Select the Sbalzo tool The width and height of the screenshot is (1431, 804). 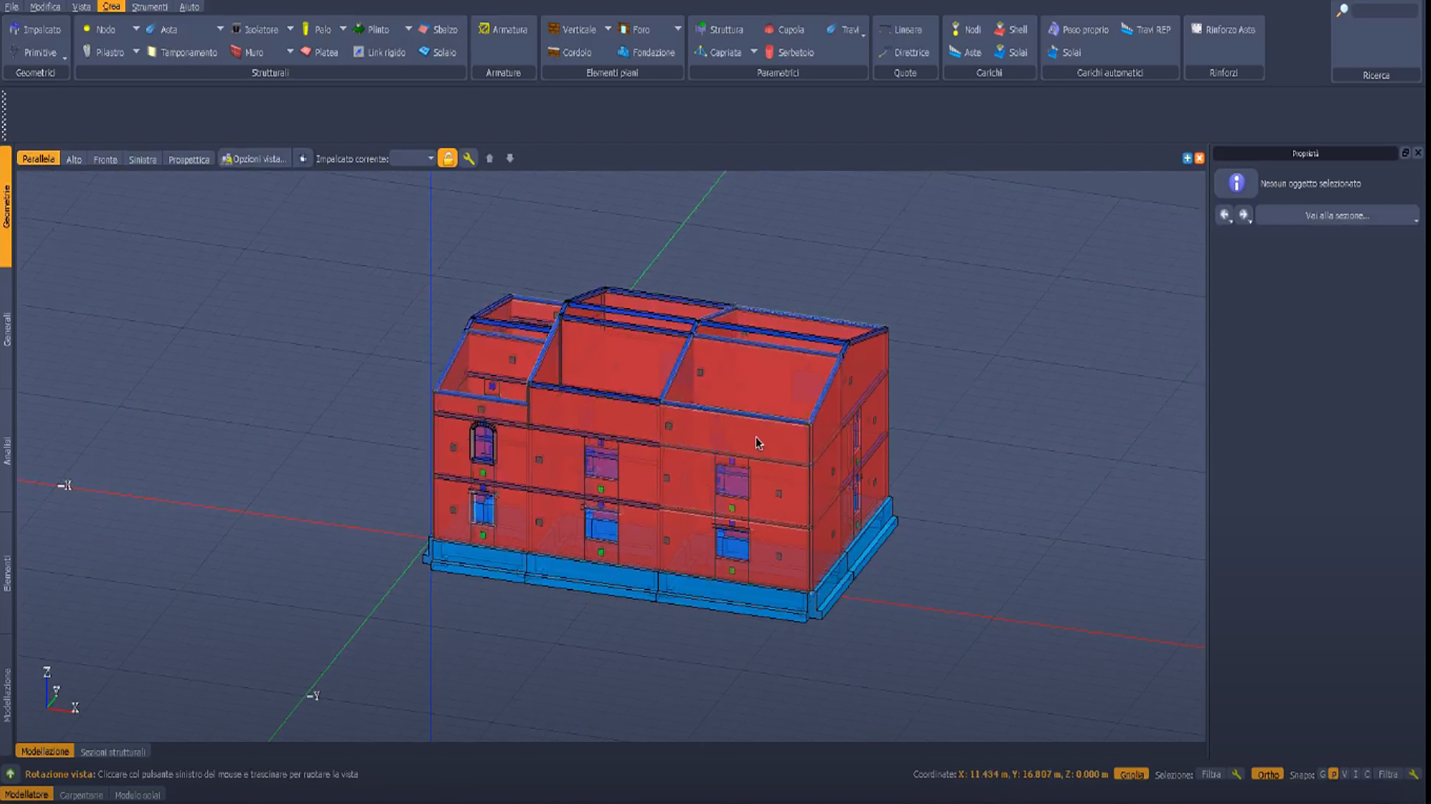pos(438,30)
